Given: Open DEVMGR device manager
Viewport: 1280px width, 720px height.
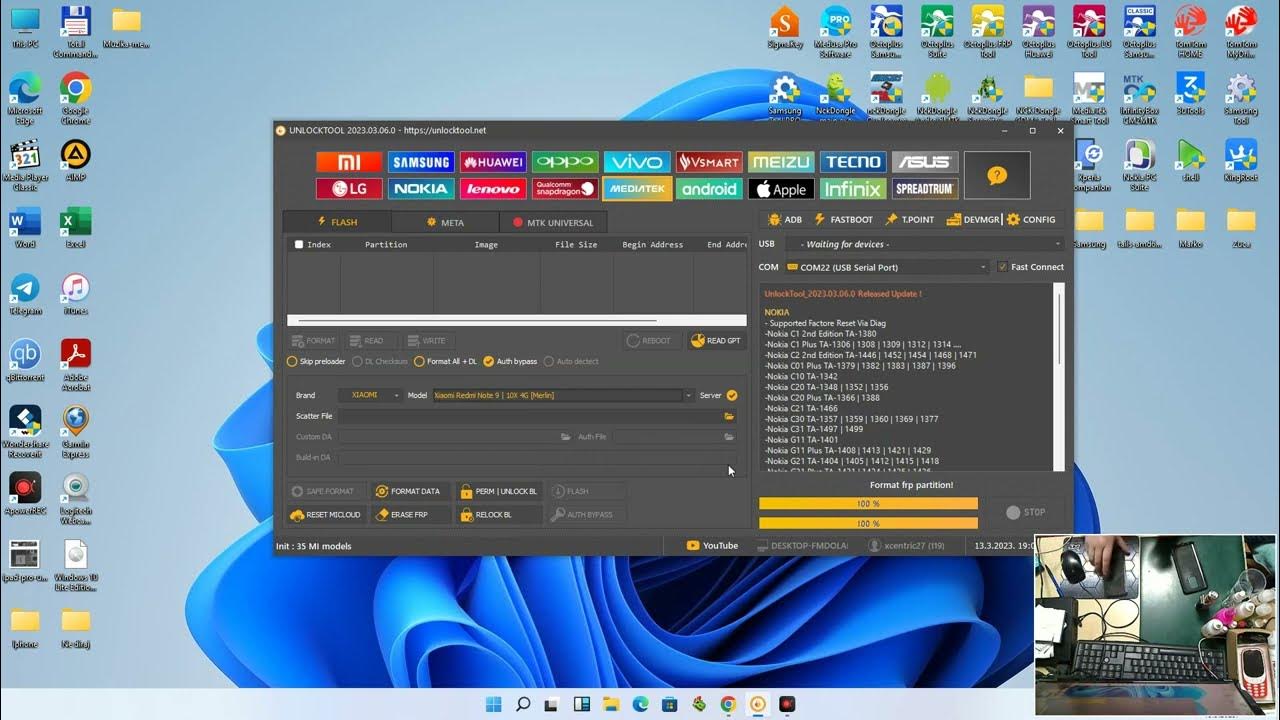Looking at the screenshot, I should (x=973, y=219).
